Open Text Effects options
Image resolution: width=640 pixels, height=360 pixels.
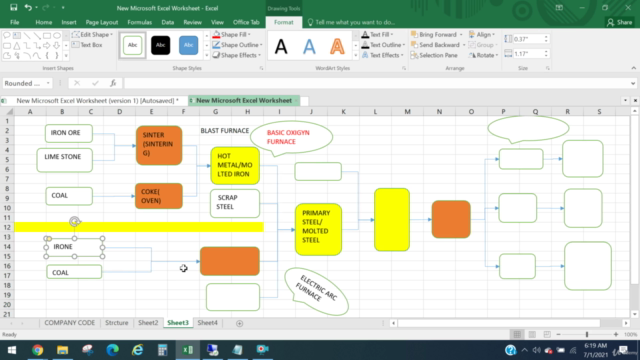382,55
